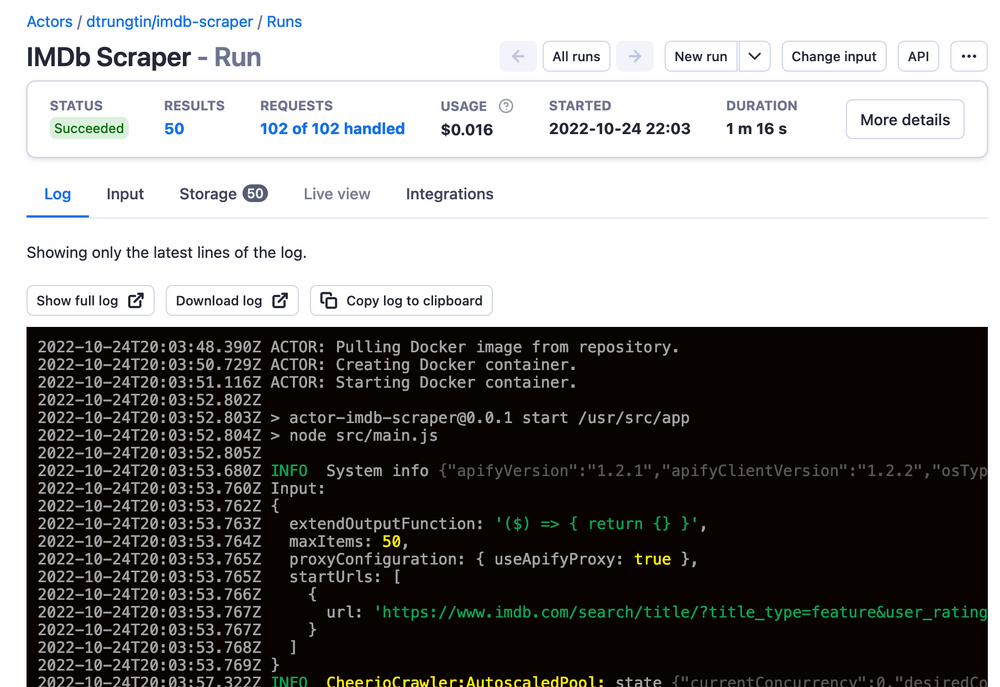This screenshot has height=687, width=1000.
Task: Click the All runs button
Action: (x=576, y=56)
